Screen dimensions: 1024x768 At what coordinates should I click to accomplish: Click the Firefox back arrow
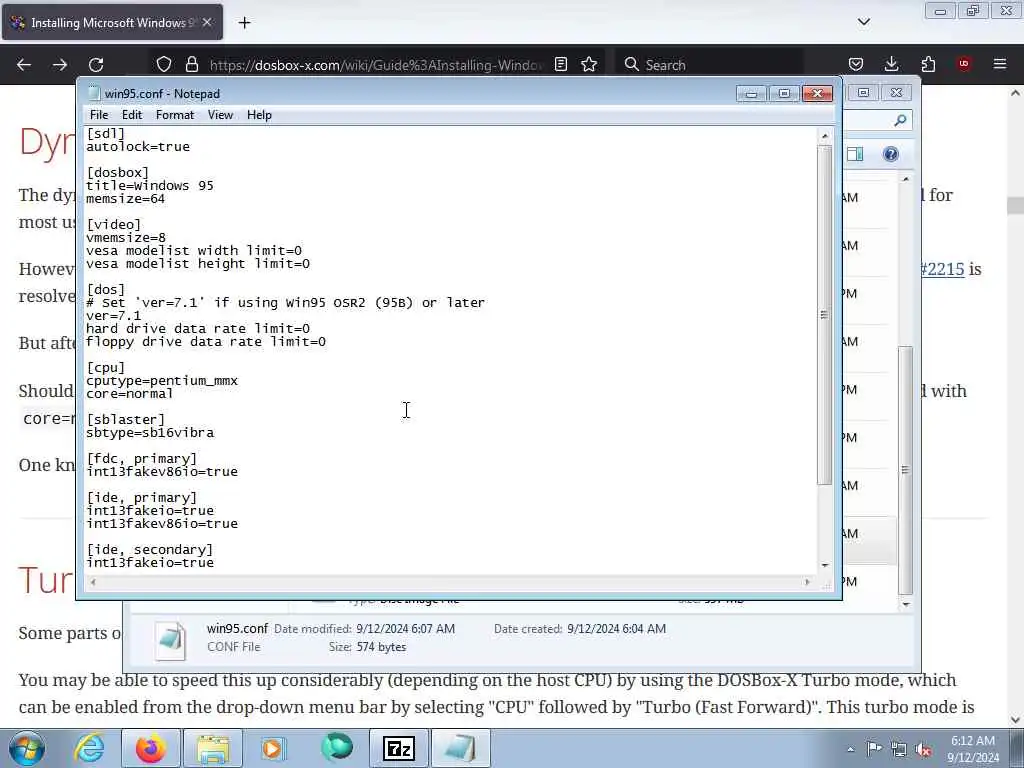pos(24,65)
